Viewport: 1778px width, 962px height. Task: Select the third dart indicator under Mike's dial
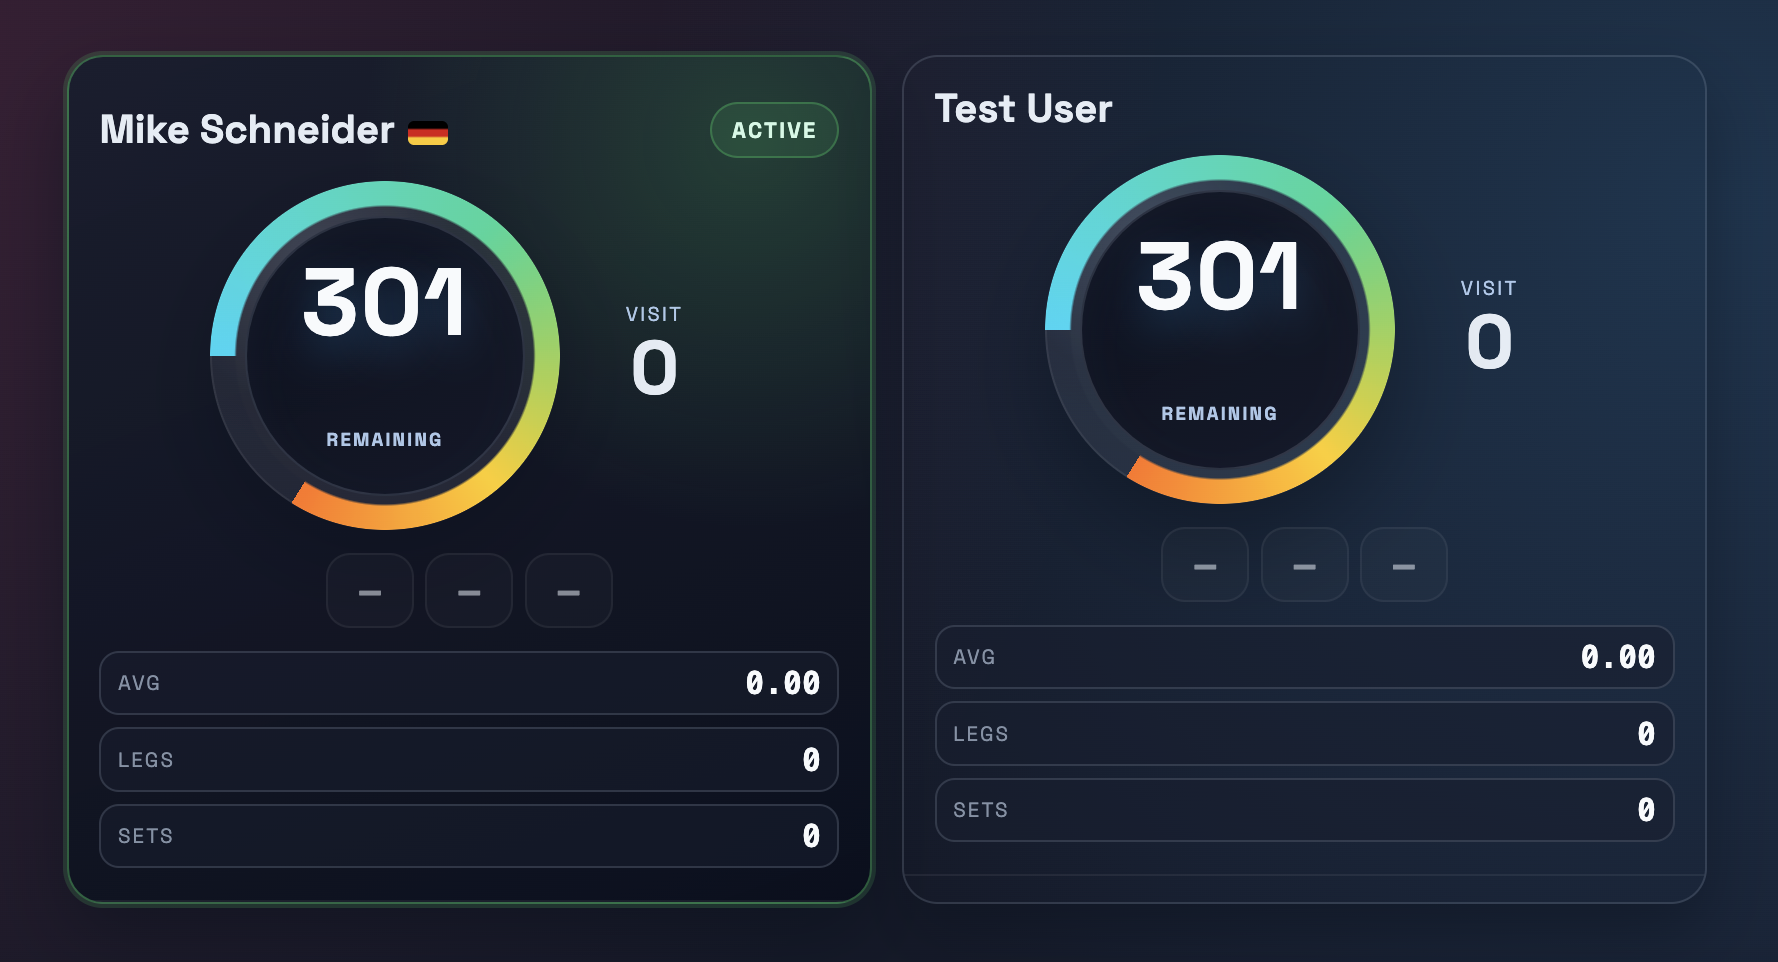[x=568, y=590]
